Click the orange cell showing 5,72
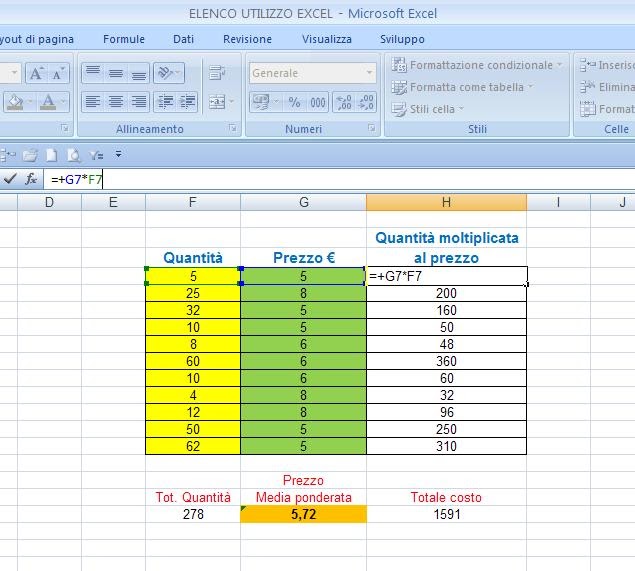635x571 pixels. [303, 514]
